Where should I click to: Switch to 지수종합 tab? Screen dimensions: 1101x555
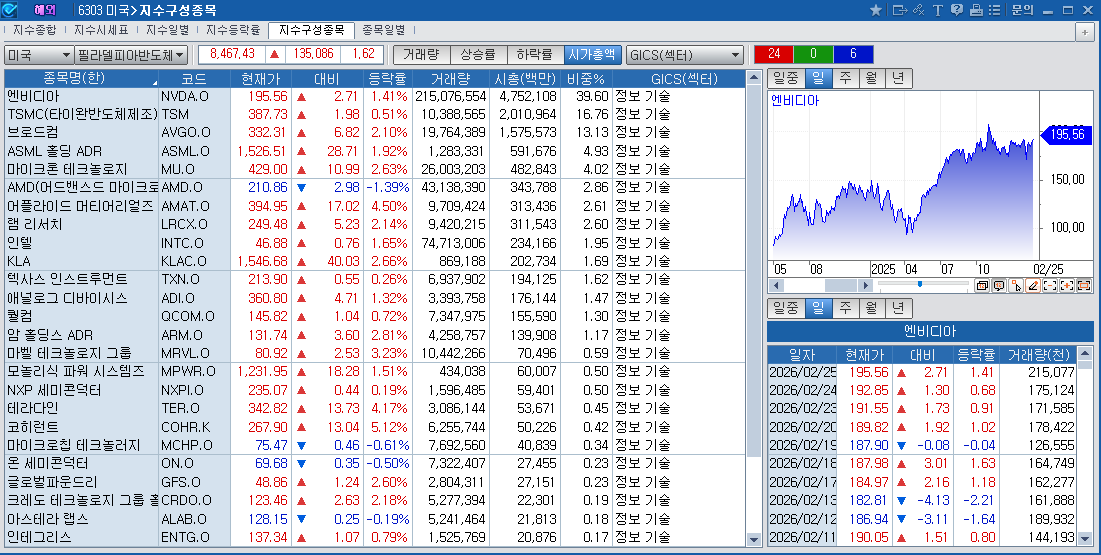34,30
